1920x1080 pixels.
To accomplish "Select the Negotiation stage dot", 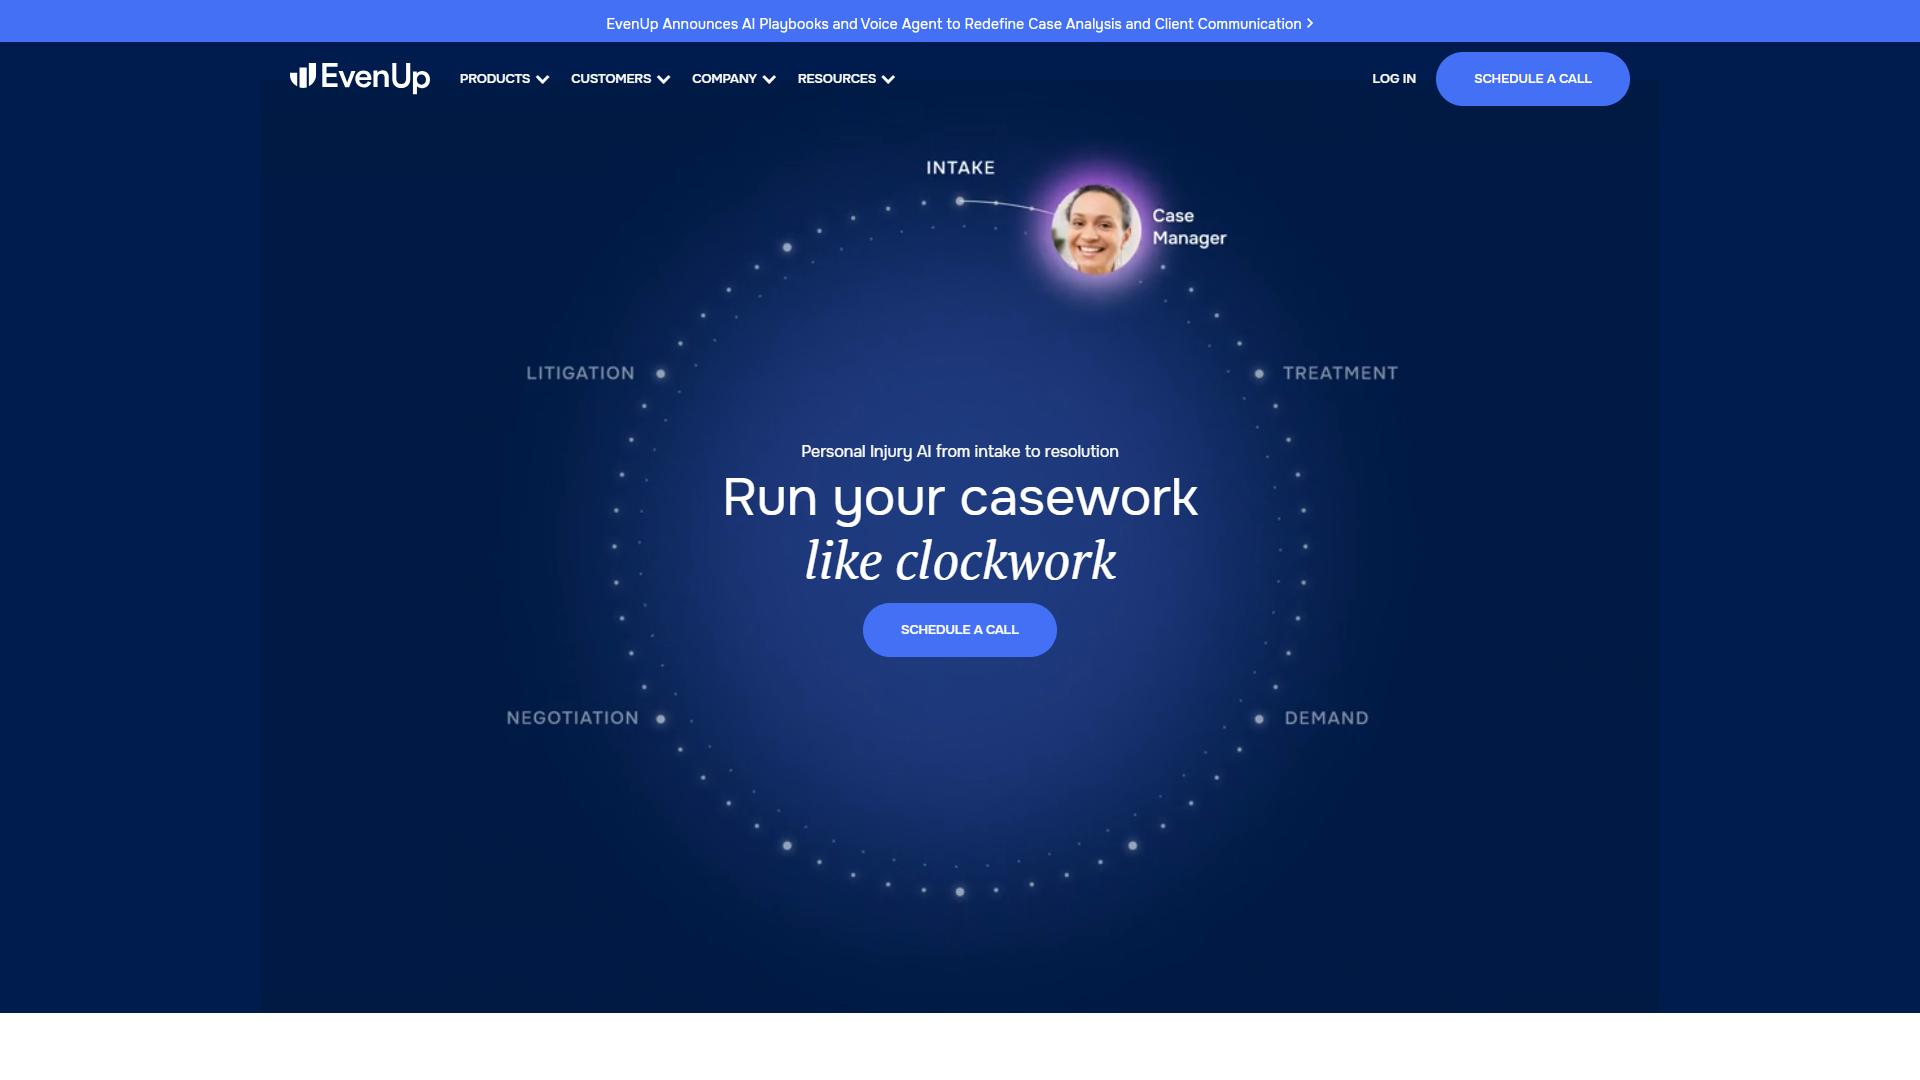I will pyautogui.click(x=660, y=719).
